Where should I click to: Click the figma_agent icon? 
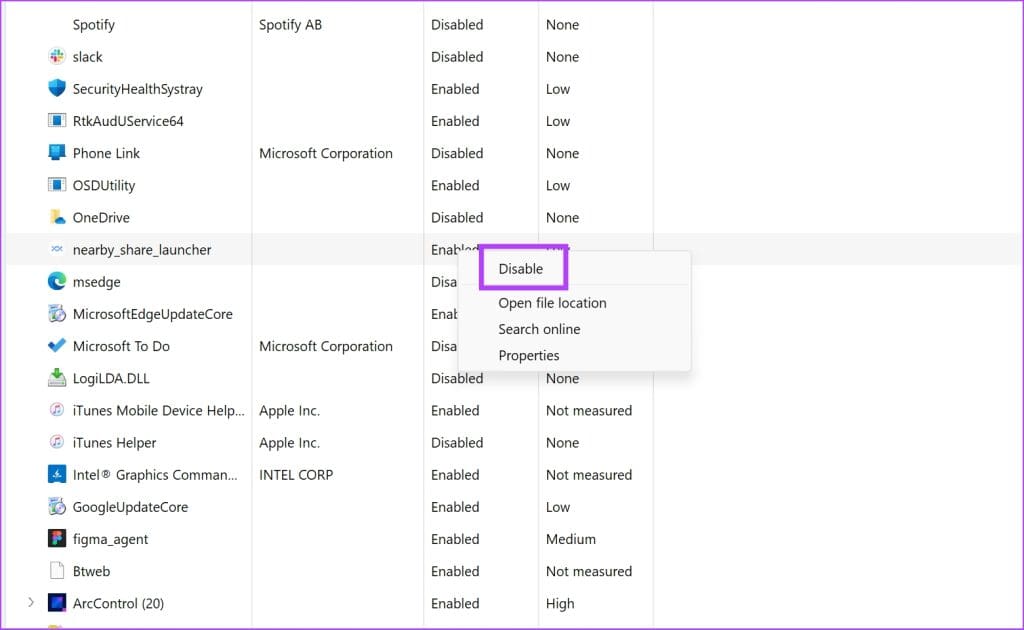(57, 538)
